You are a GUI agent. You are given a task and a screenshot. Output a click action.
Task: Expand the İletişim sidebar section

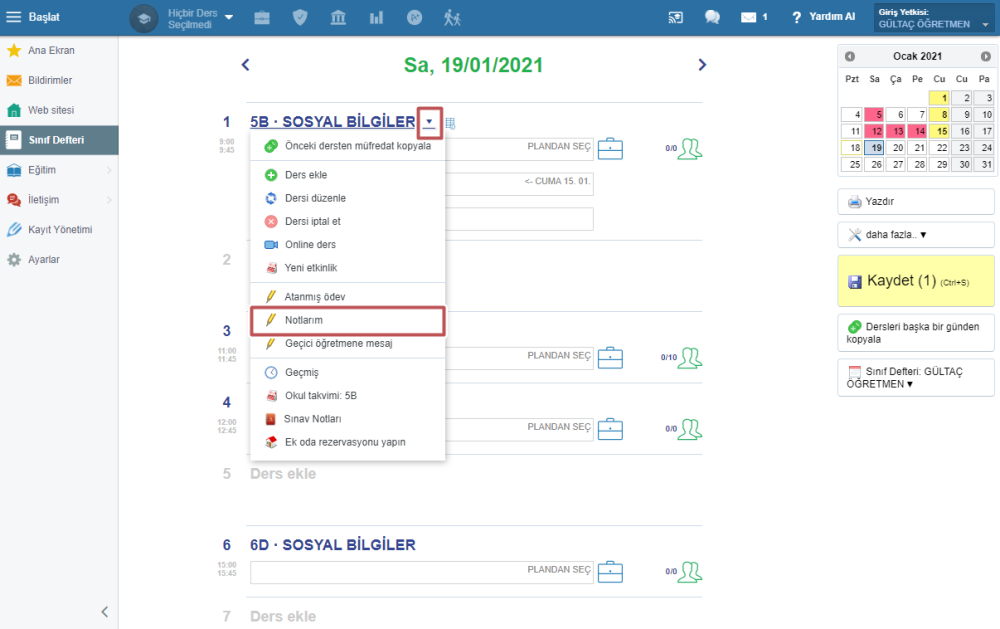[x=59, y=200]
